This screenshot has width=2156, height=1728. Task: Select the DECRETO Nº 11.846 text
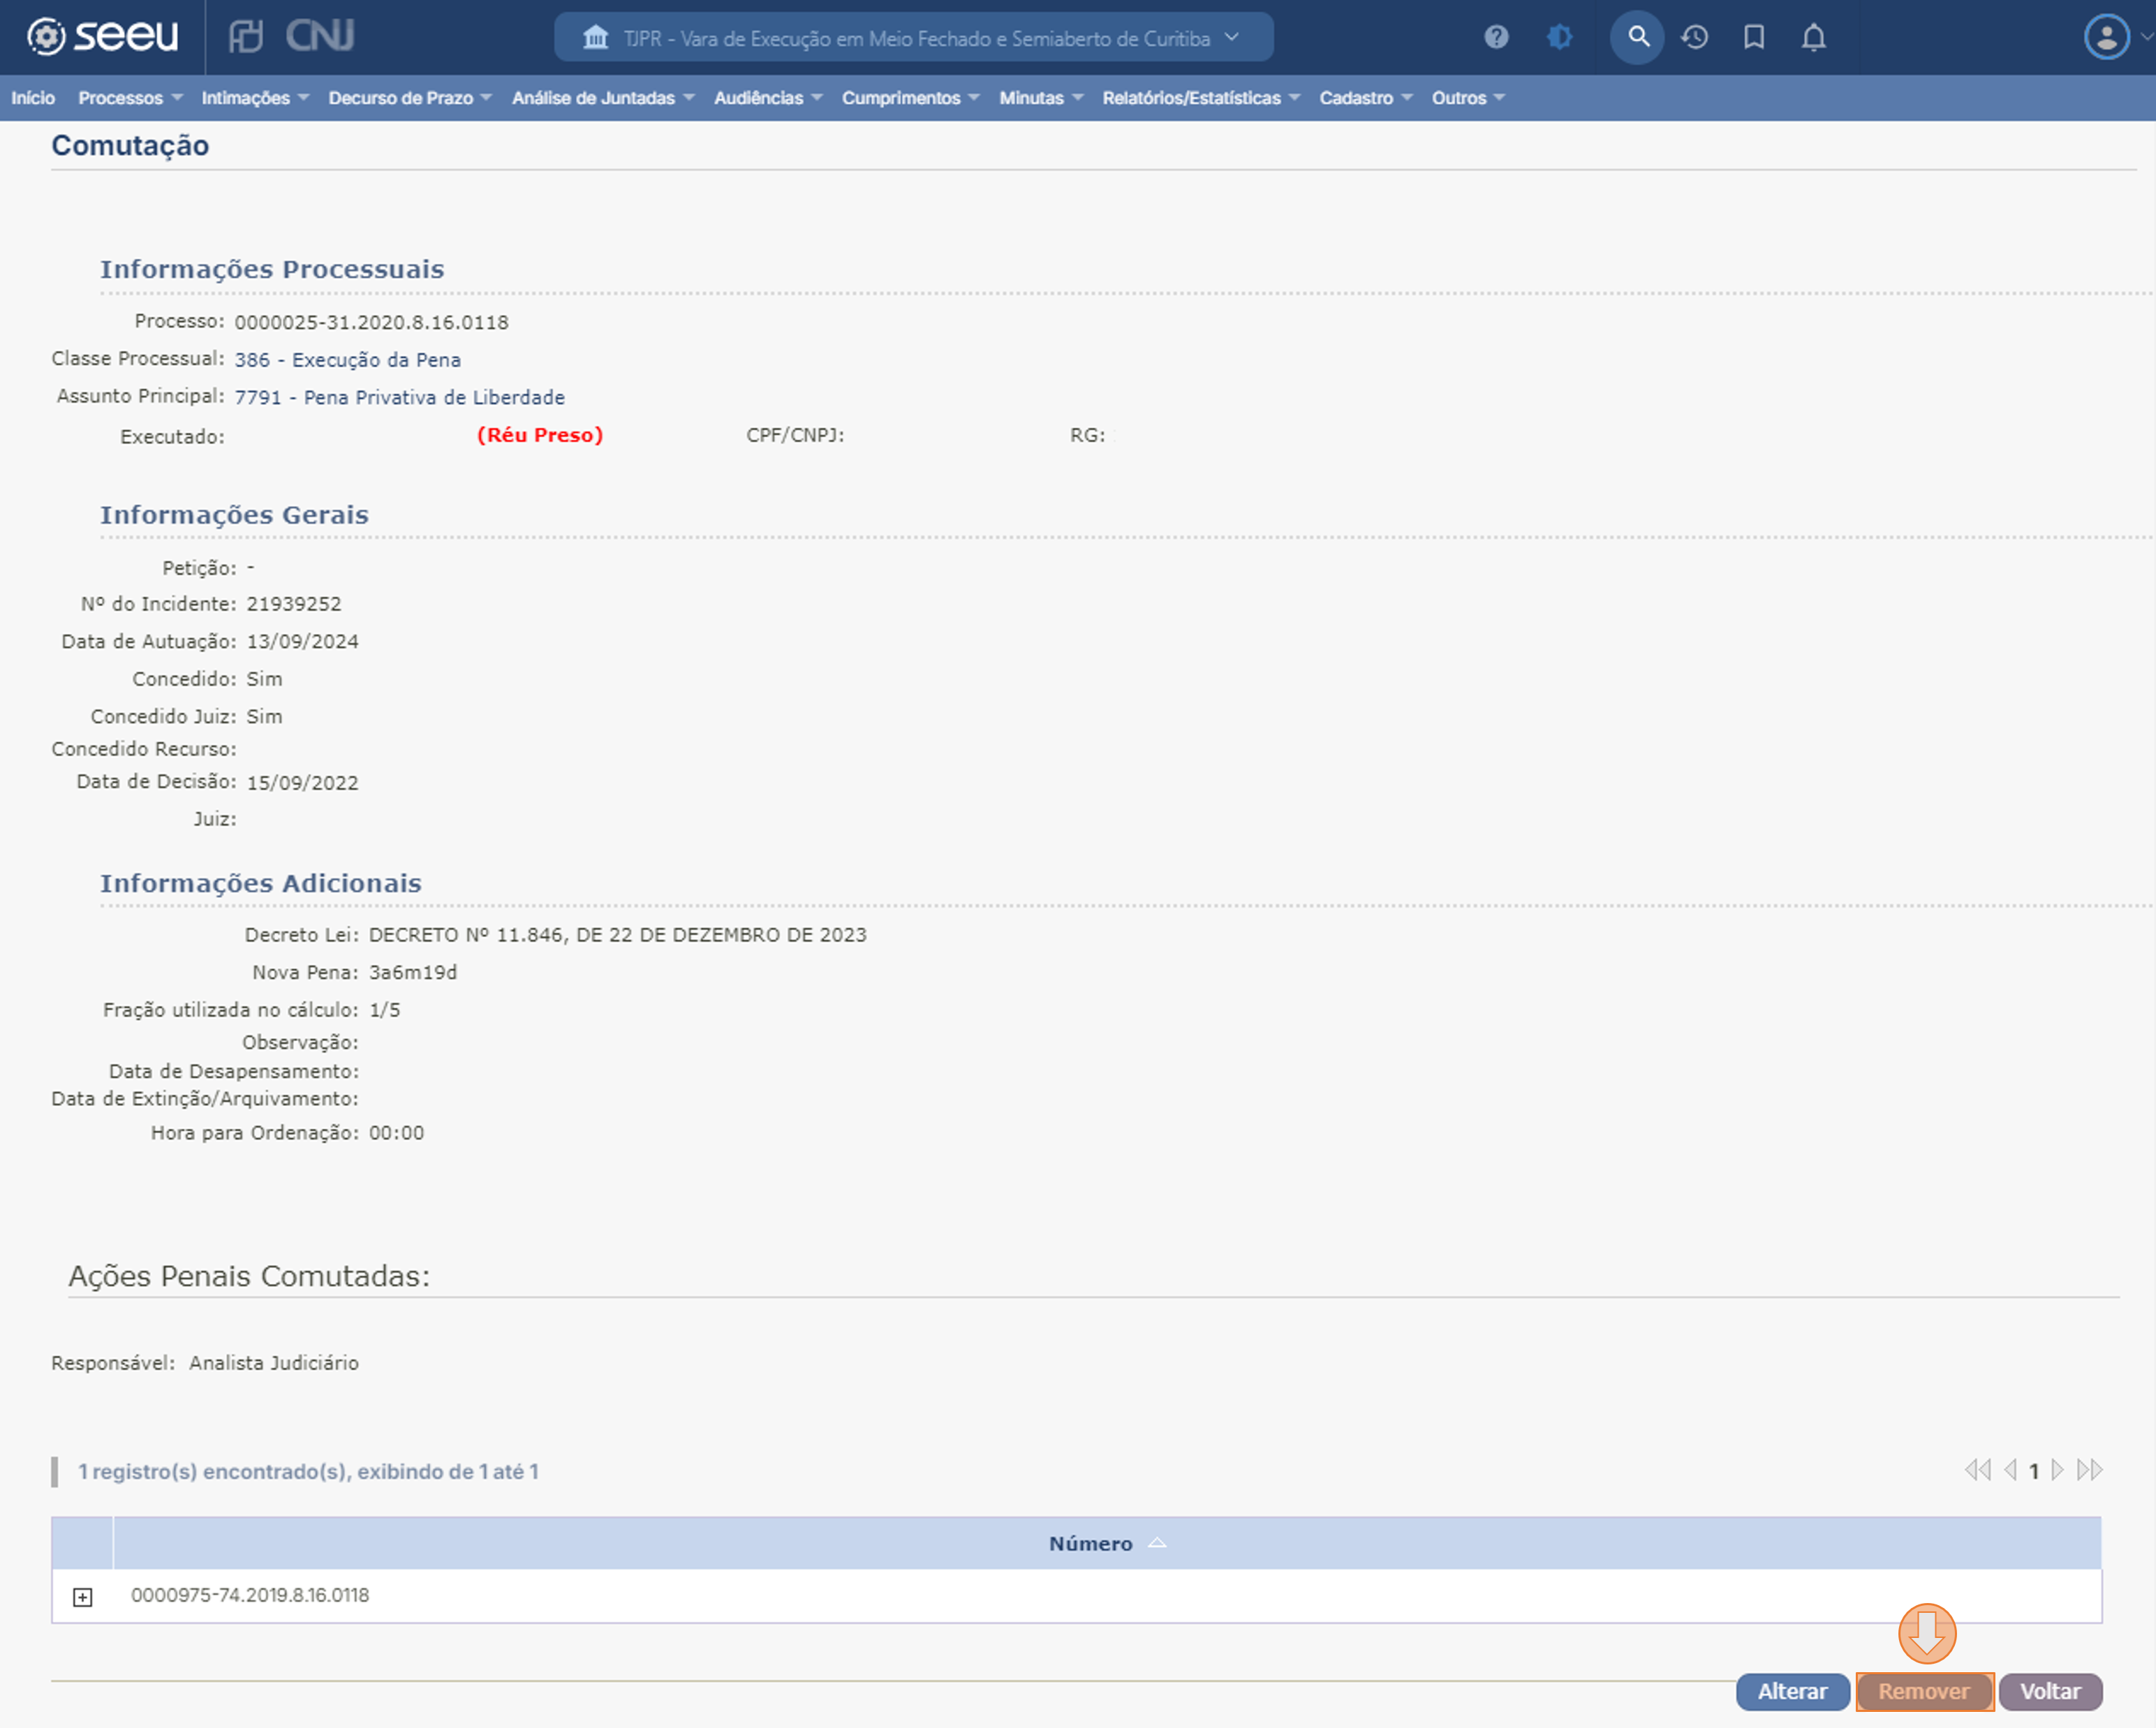tap(617, 935)
